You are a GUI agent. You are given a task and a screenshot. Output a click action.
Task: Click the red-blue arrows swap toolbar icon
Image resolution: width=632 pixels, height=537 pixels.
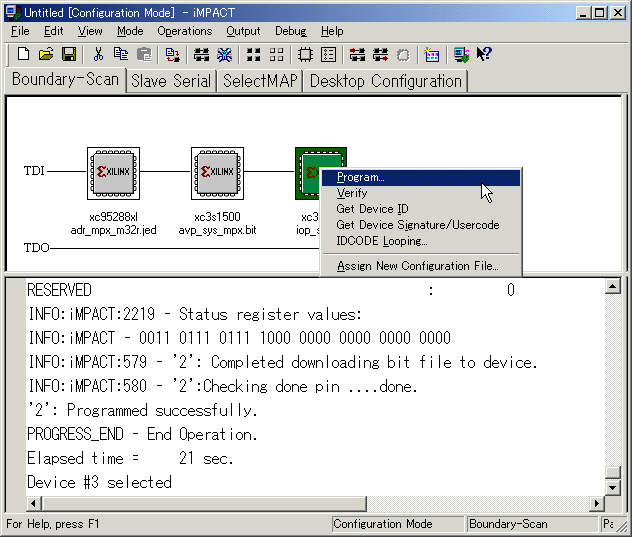173,54
